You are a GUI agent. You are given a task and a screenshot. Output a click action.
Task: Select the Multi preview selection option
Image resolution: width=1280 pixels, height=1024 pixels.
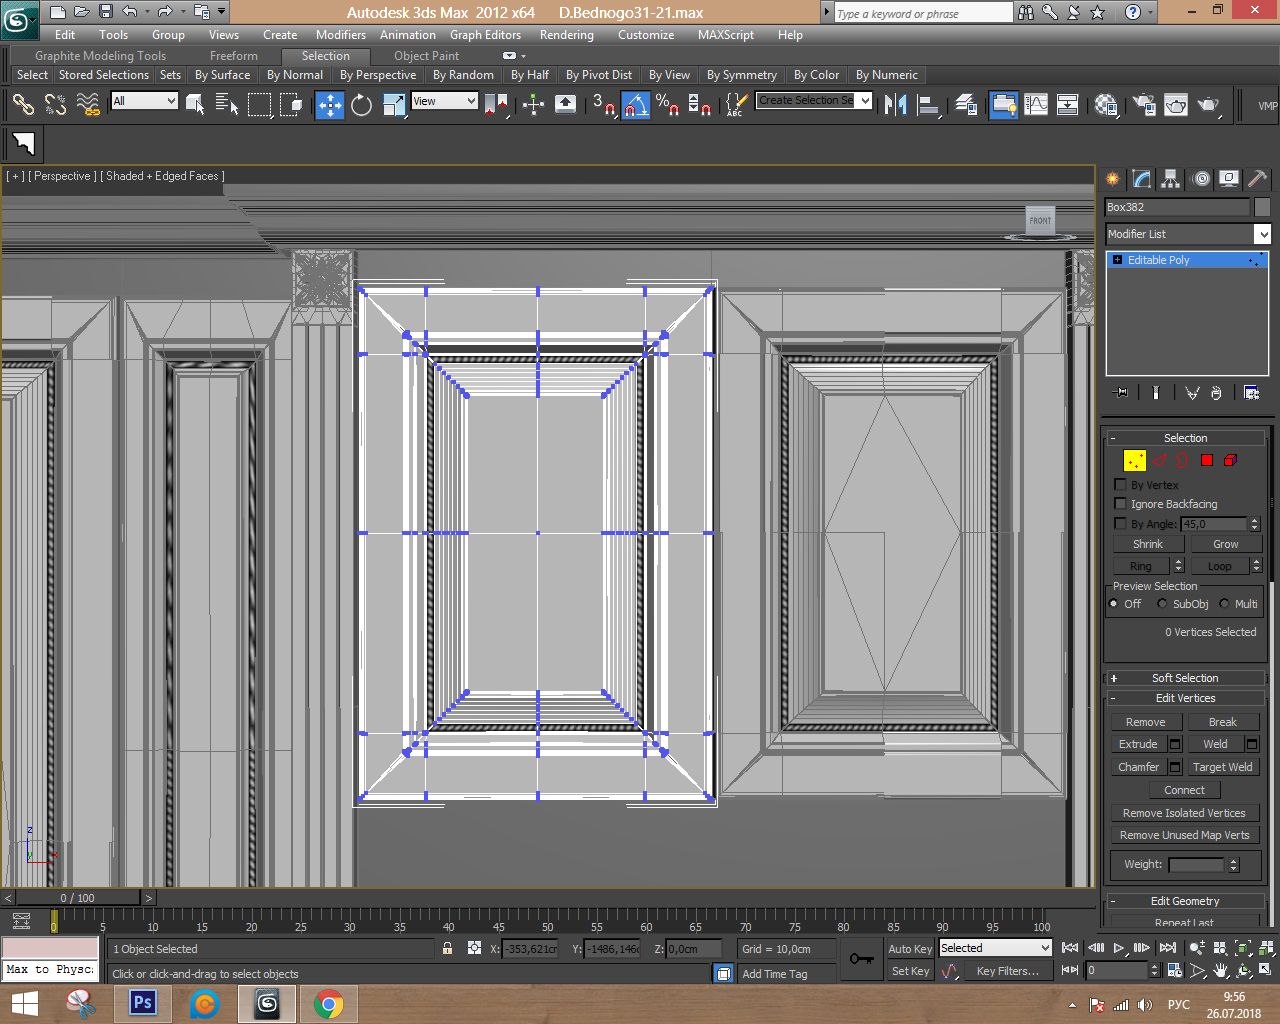click(1224, 604)
